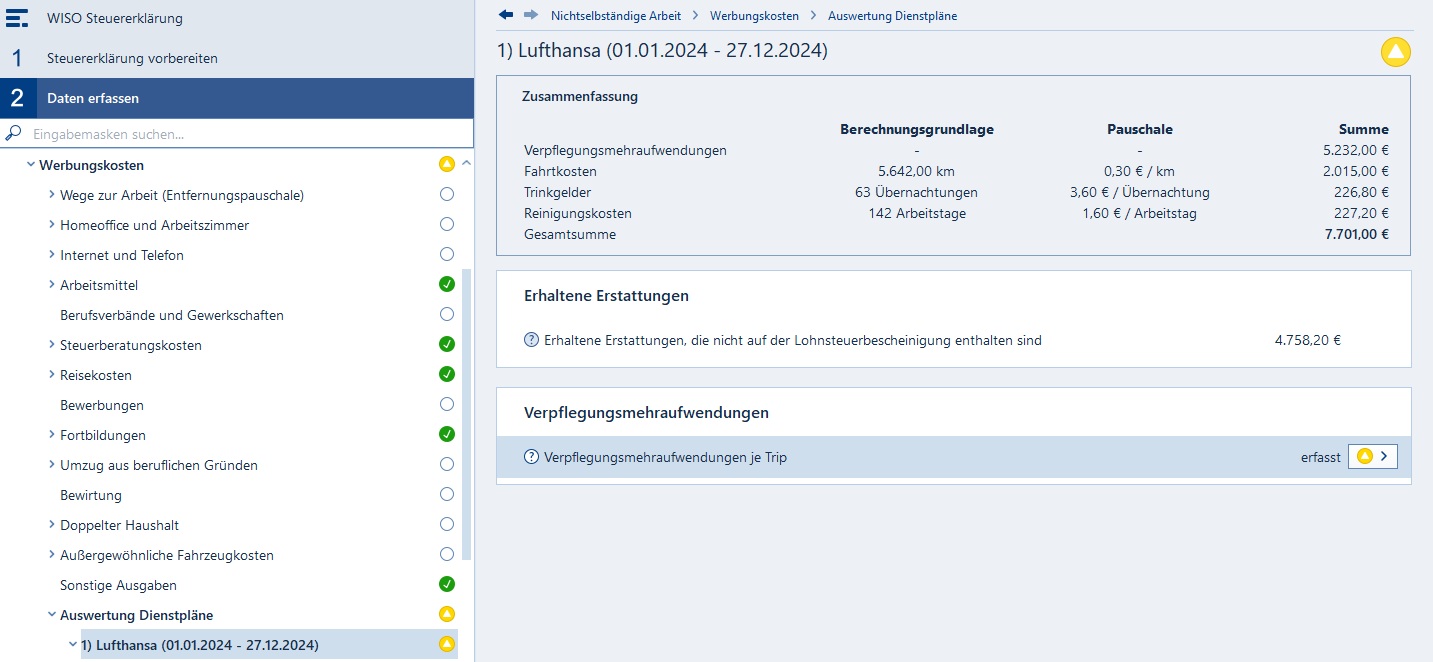Viewport: 1433px width, 662px height.
Task: Click empty status circle of Bewirtung
Action: (447, 494)
